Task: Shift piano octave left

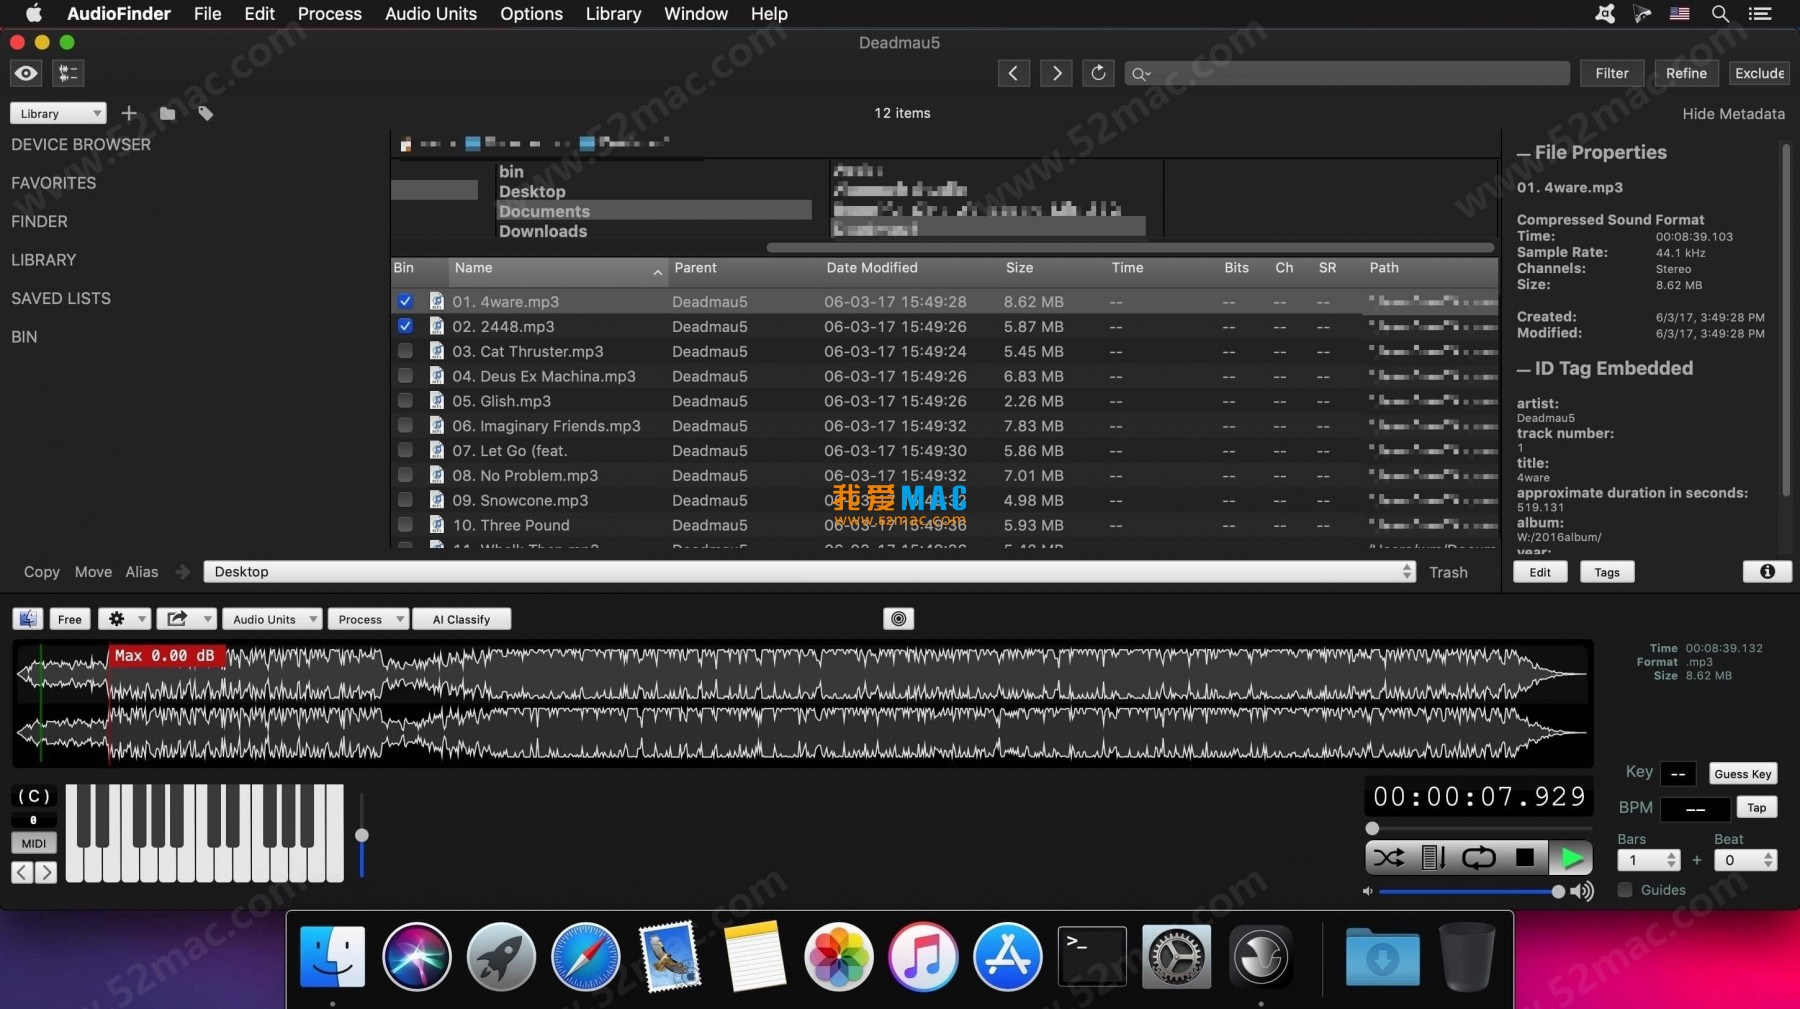Action: tap(22, 872)
